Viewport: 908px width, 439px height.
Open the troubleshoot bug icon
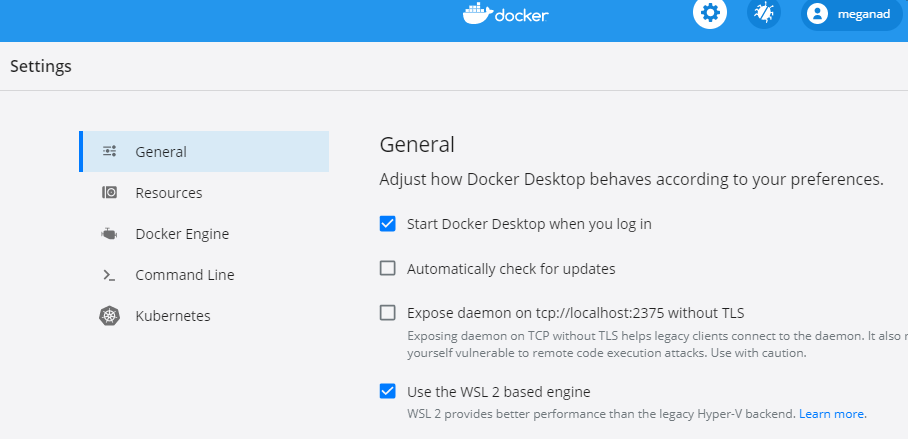coord(763,13)
